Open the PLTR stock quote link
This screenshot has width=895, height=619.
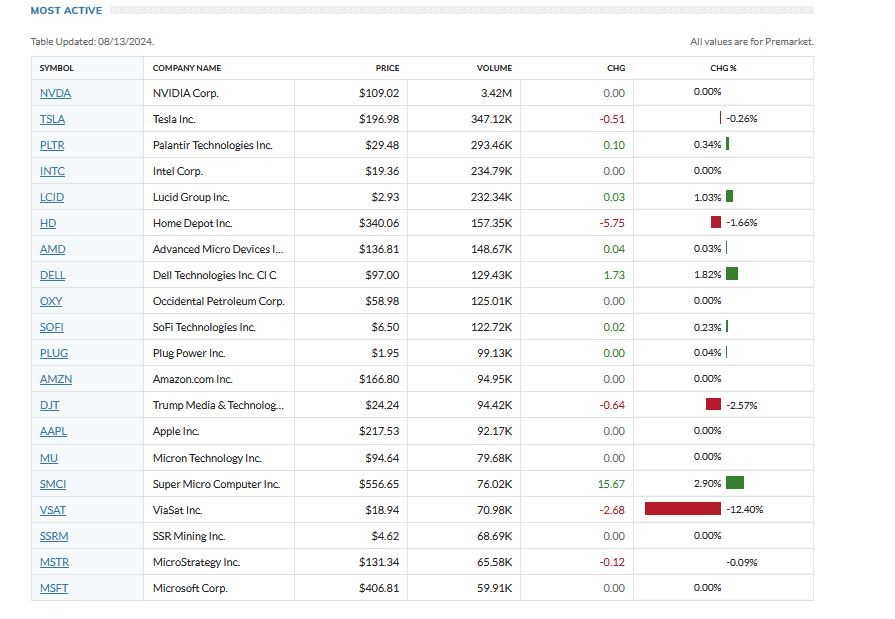pyautogui.click(x=52, y=145)
